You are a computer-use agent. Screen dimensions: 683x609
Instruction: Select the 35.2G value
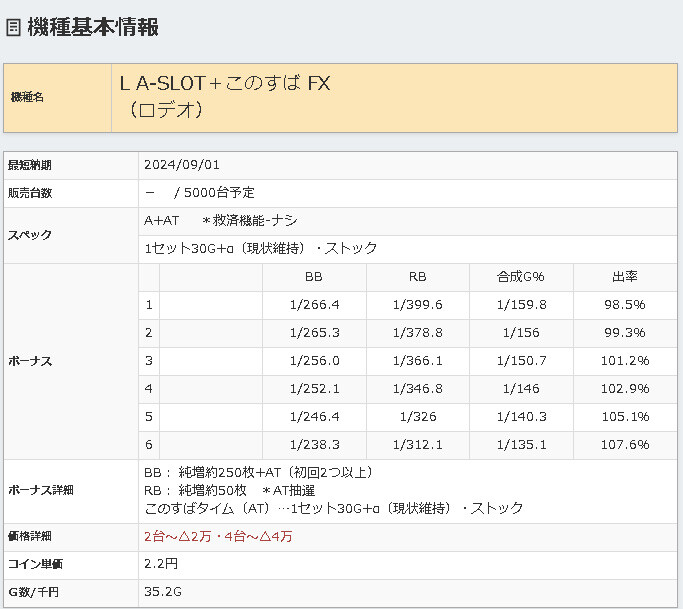[x=163, y=592]
